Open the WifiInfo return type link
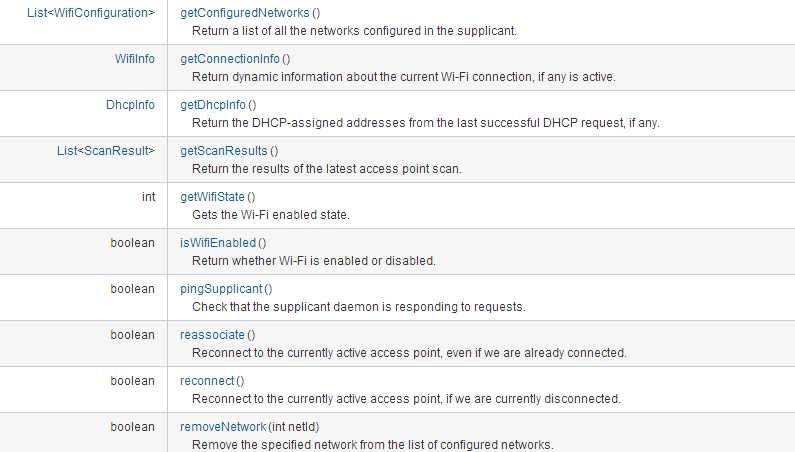This screenshot has width=795, height=452. [135, 59]
